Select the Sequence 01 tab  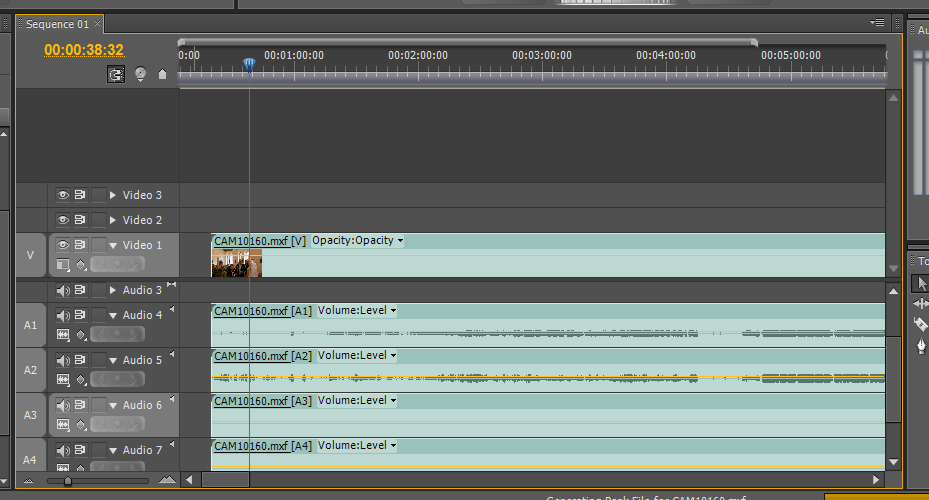coord(57,23)
